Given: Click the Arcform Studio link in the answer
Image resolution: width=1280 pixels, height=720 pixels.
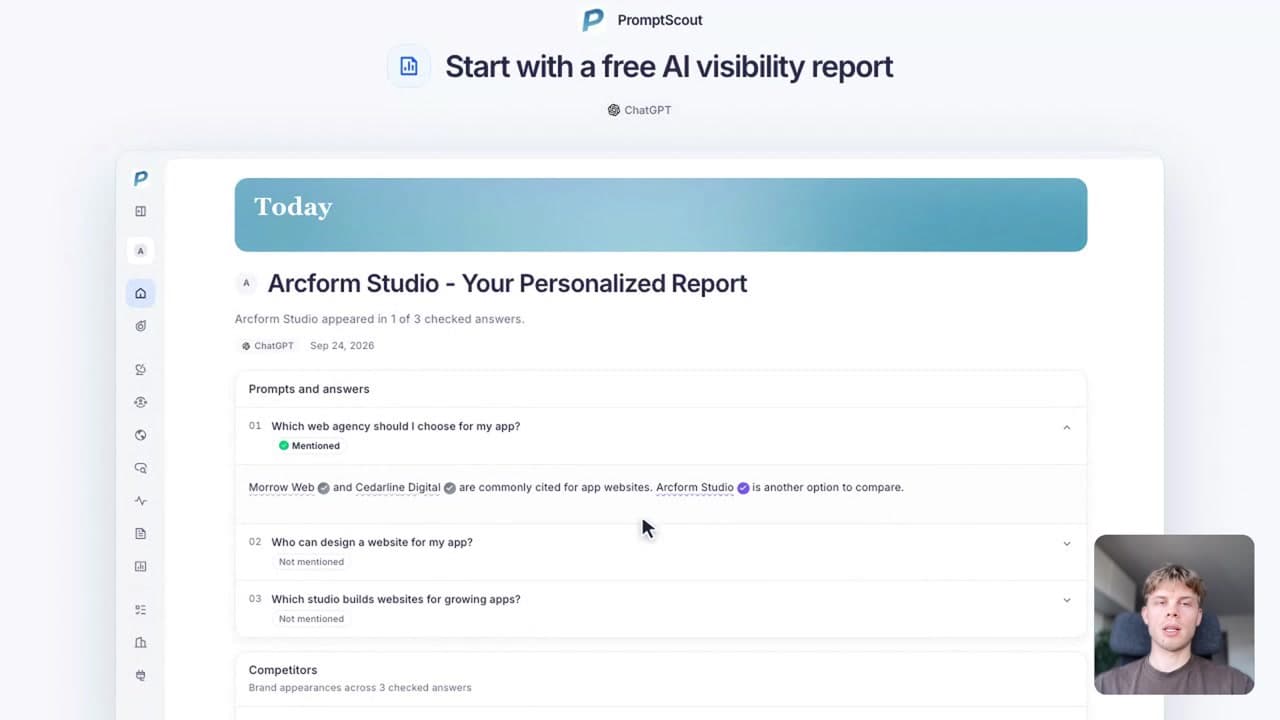Looking at the screenshot, I should [x=695, y=488].
